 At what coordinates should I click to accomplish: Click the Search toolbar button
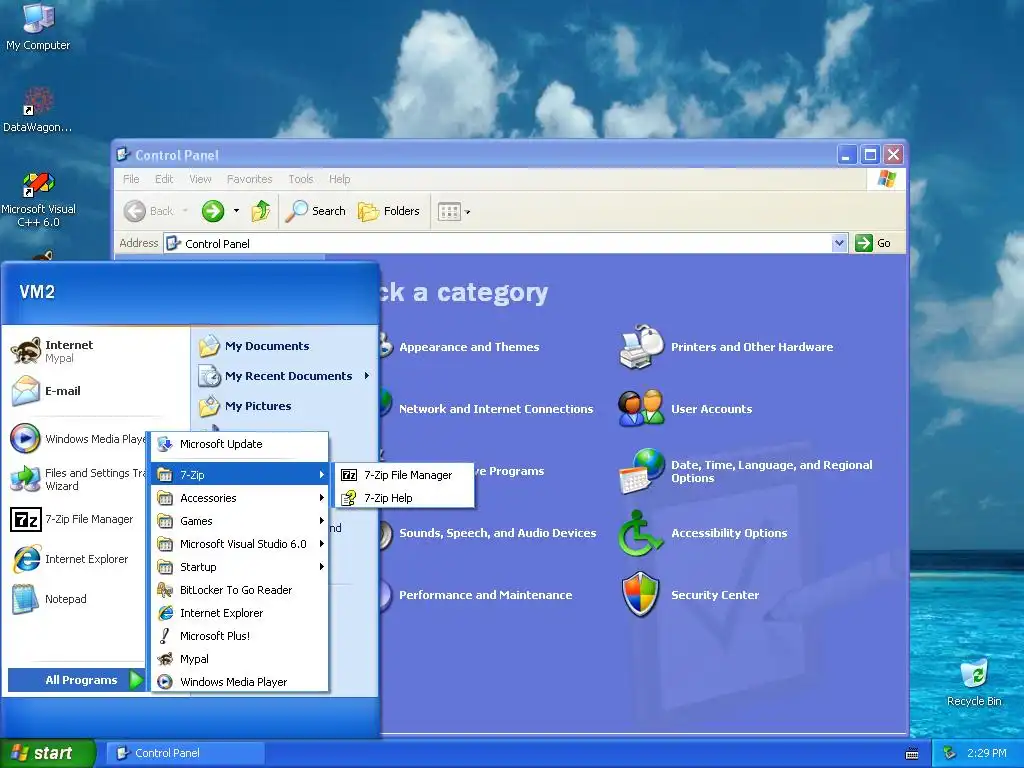[315, 211]
